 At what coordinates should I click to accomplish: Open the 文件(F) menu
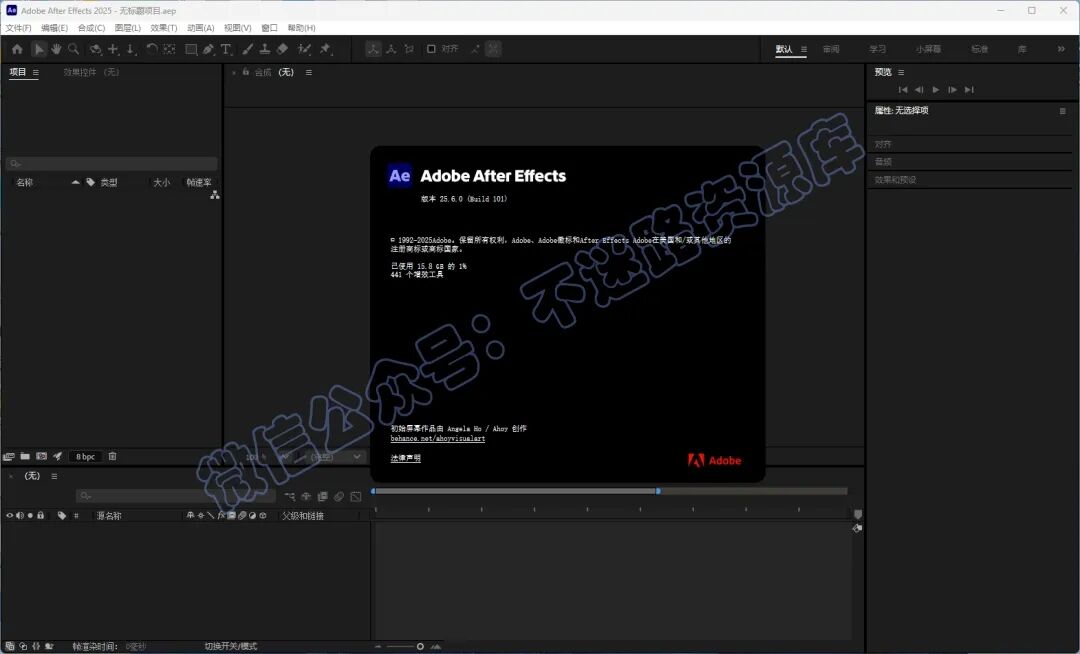(x=19, y=28)
